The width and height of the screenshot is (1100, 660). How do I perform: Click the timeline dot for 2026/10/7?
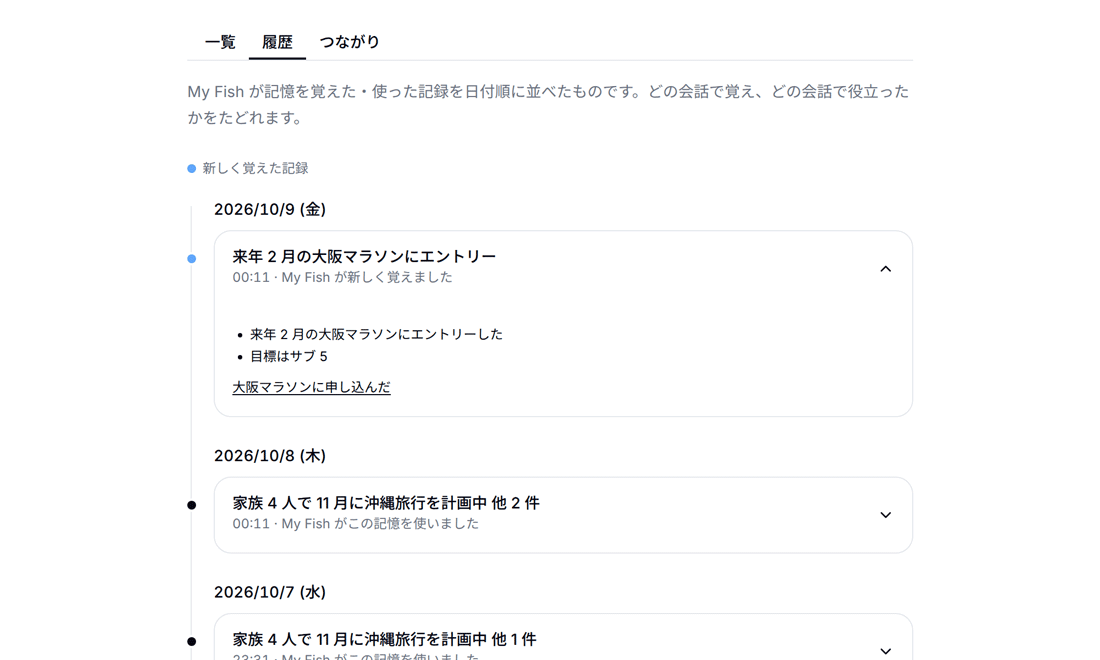click(192, 641)
